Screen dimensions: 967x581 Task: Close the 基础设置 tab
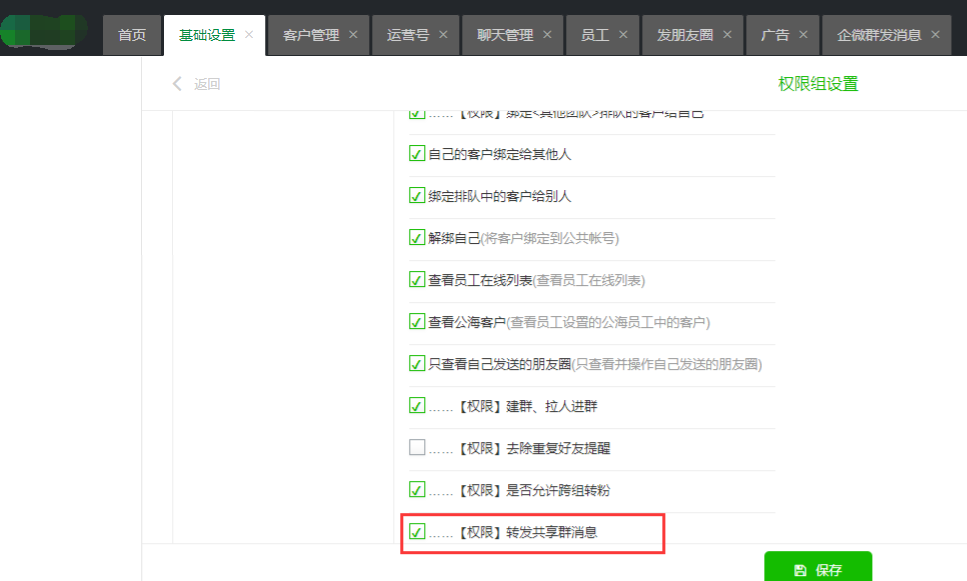click(x=249, y=35)
